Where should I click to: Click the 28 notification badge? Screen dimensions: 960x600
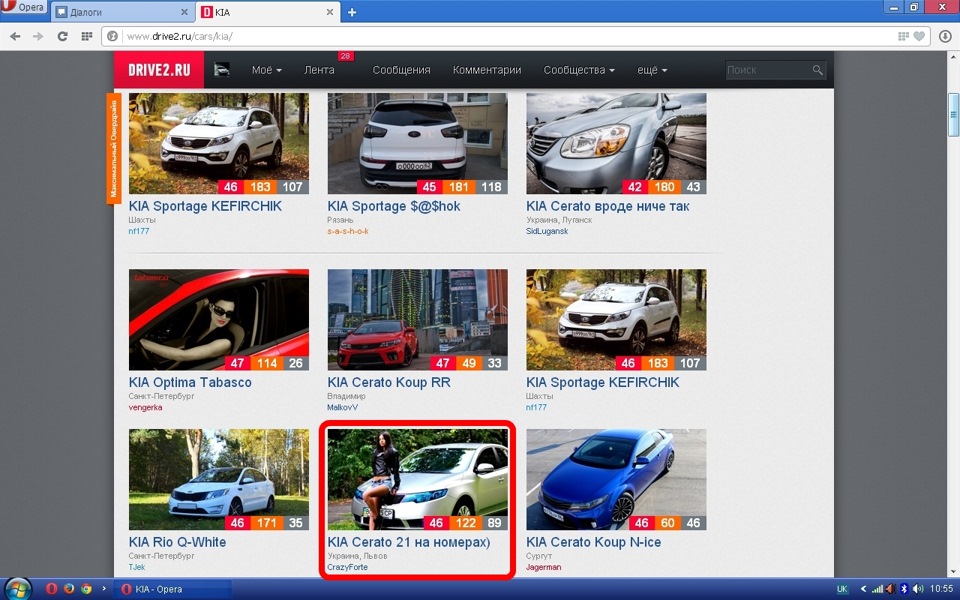click(x=345, y=56)
